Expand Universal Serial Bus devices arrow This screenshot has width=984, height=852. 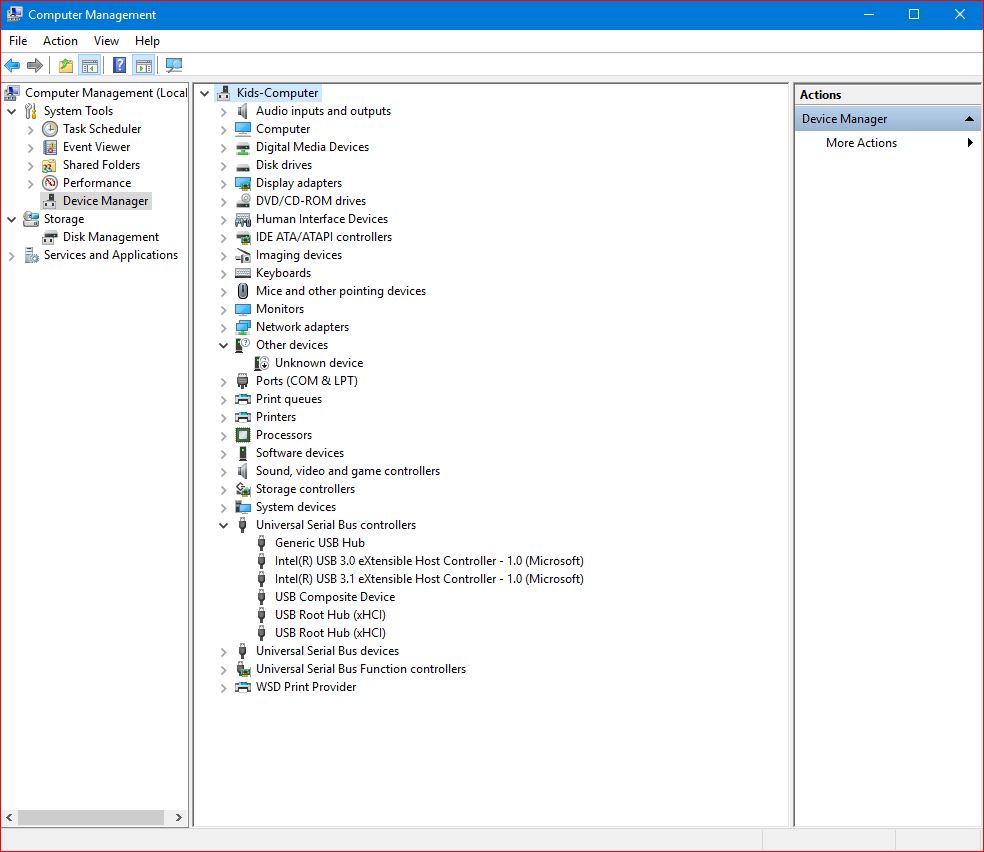click(223, 652)
